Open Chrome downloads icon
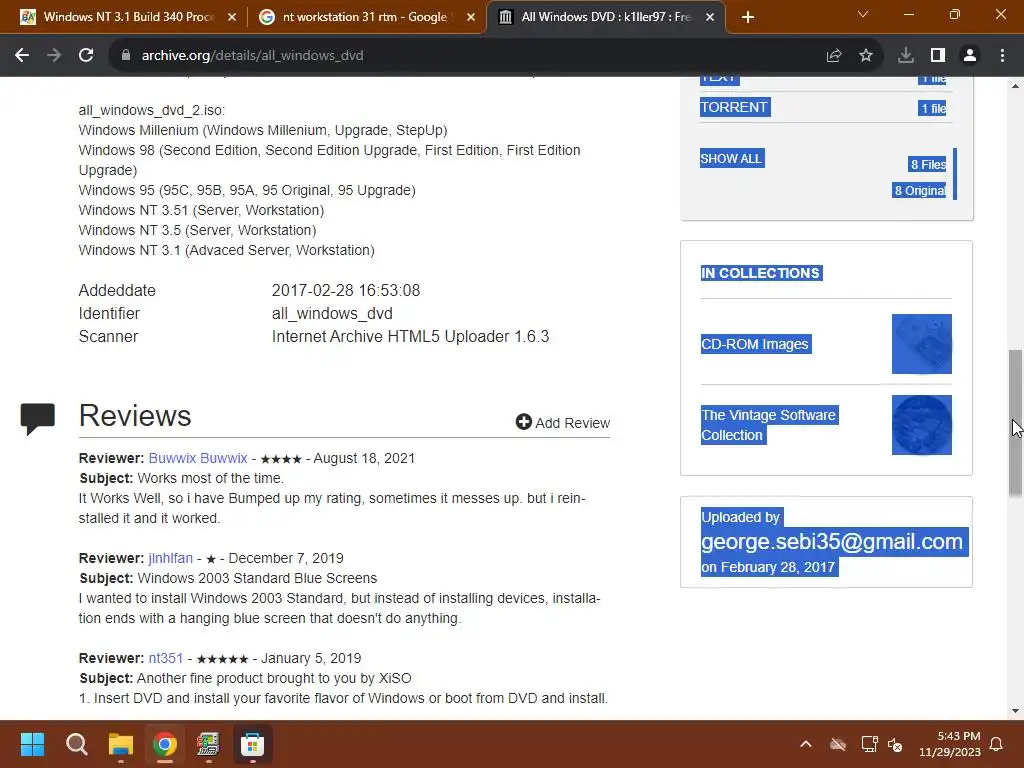This screenshot has height=768, width=1024. pyautogui.click(x=906, y=56)
